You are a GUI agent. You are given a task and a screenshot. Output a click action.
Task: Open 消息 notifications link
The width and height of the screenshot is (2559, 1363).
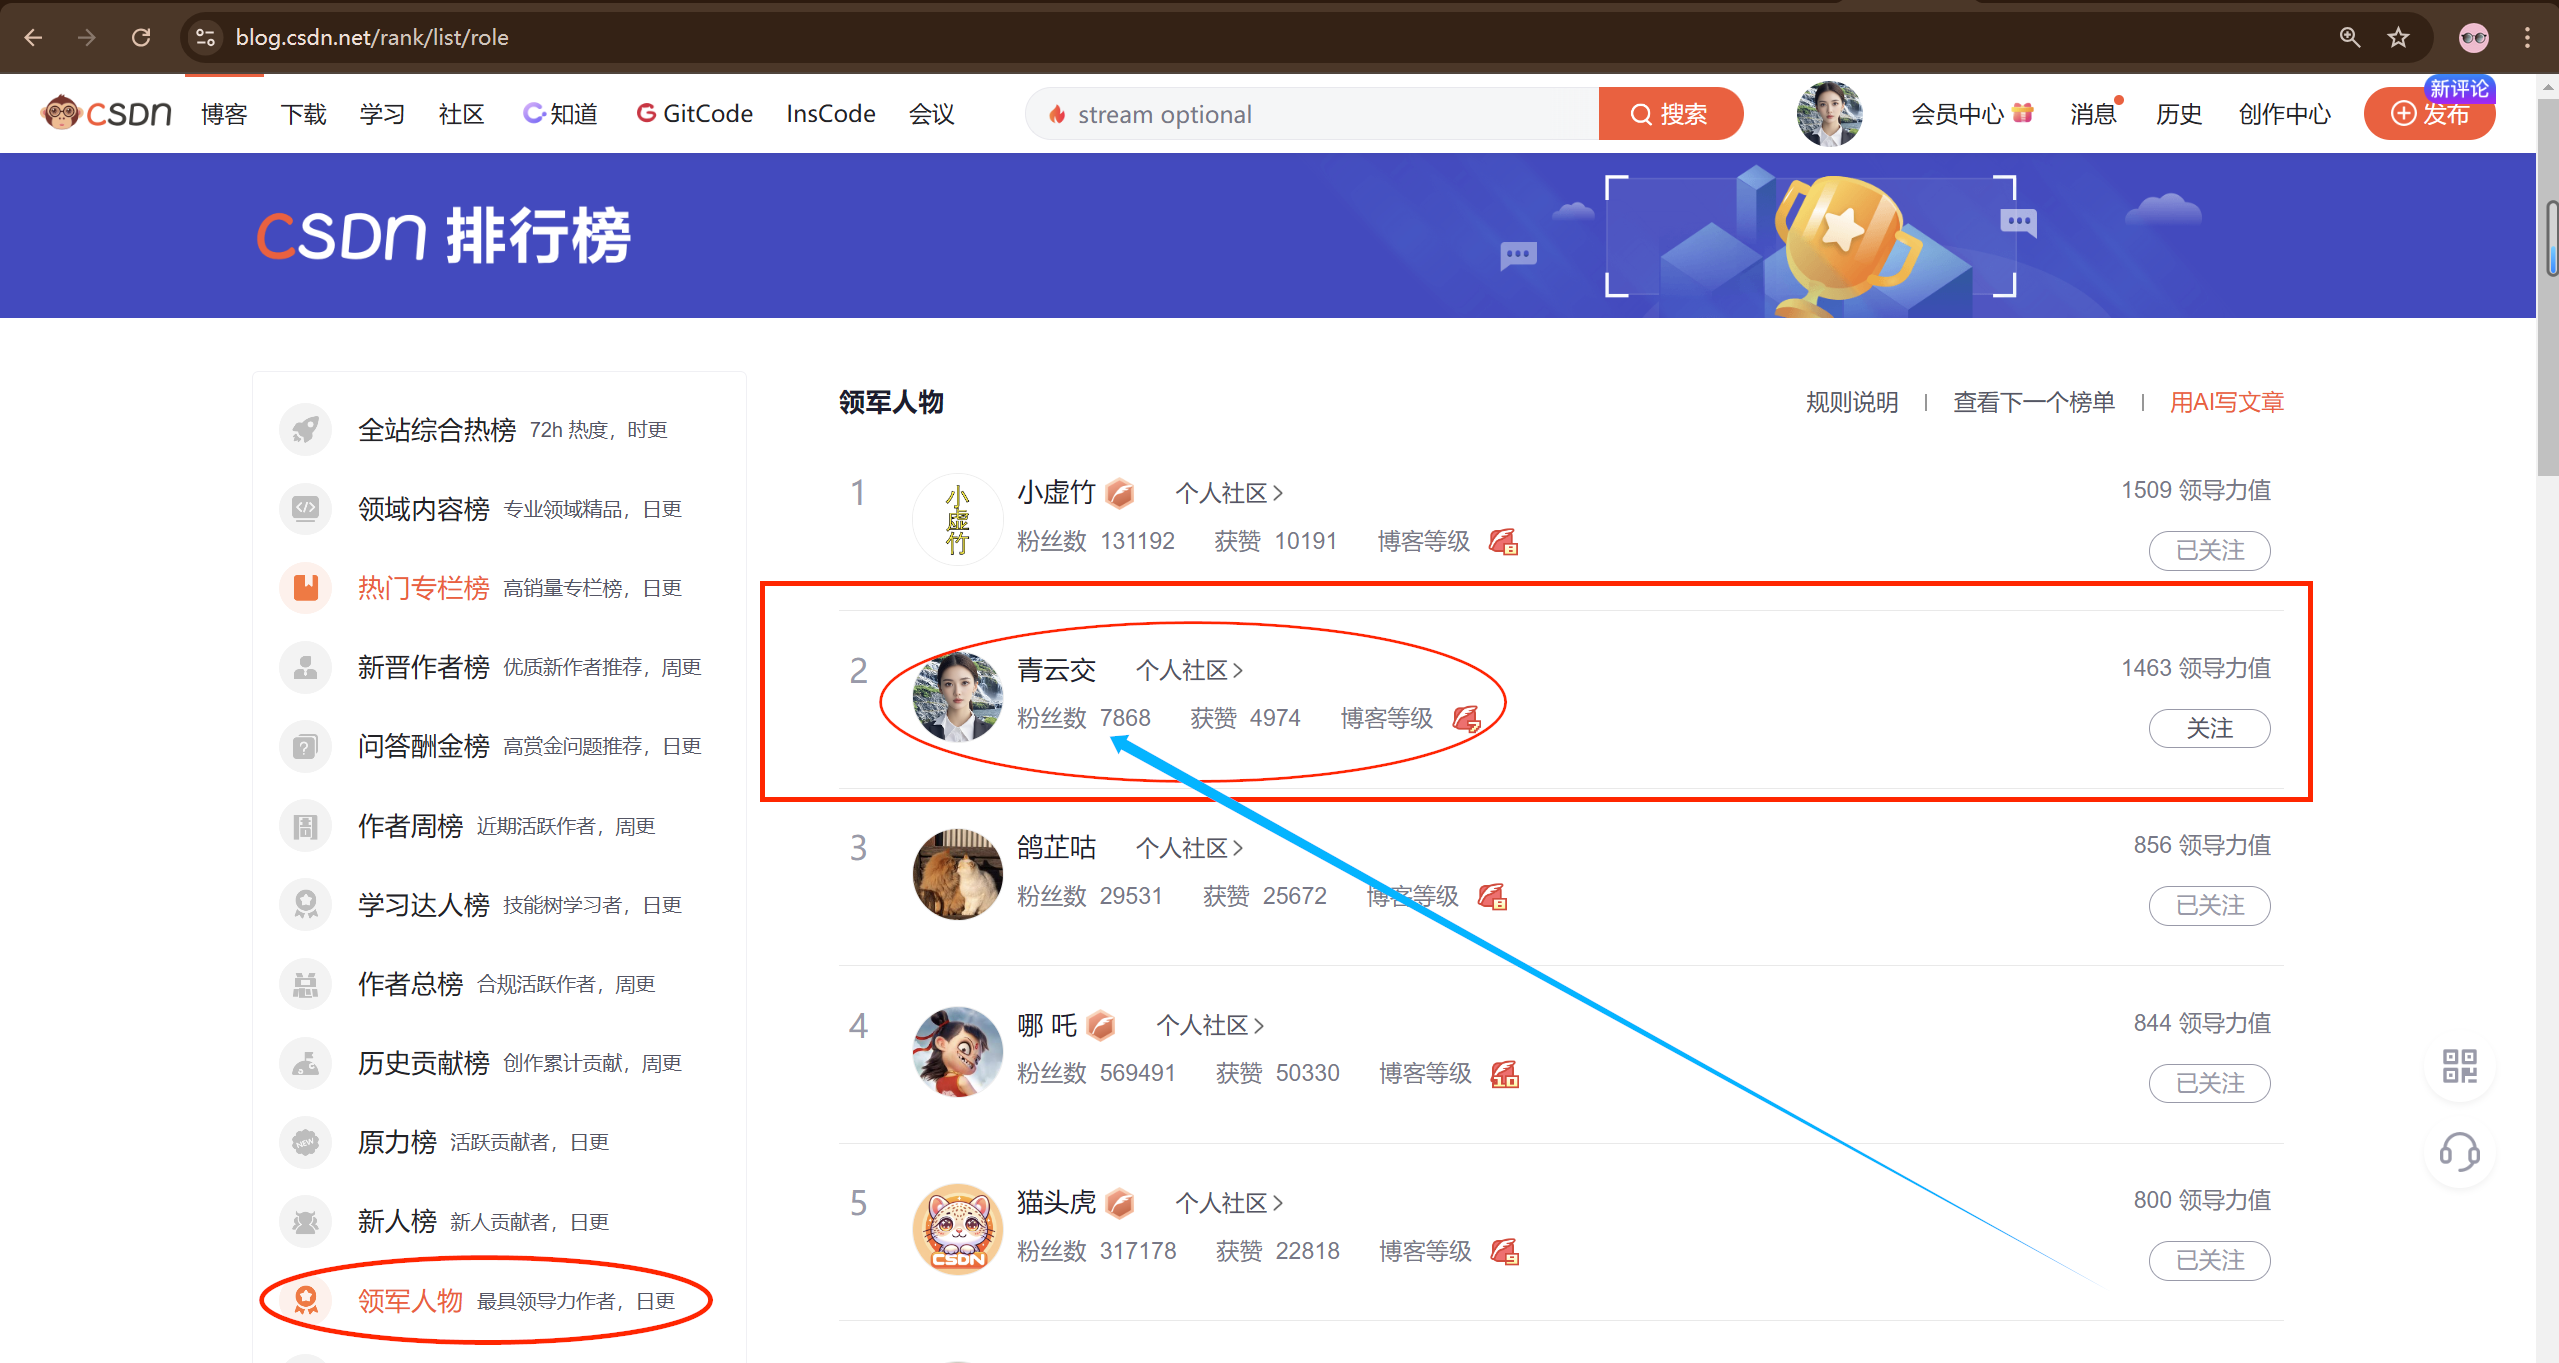pyautogui.click(x=2095, y=114)
